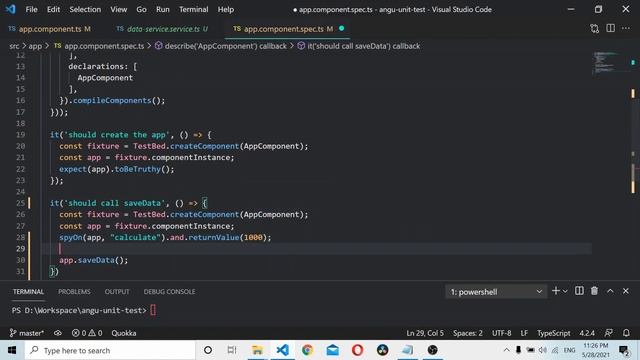
Task: Create a new terminal with plus icon
Action: 556,291
